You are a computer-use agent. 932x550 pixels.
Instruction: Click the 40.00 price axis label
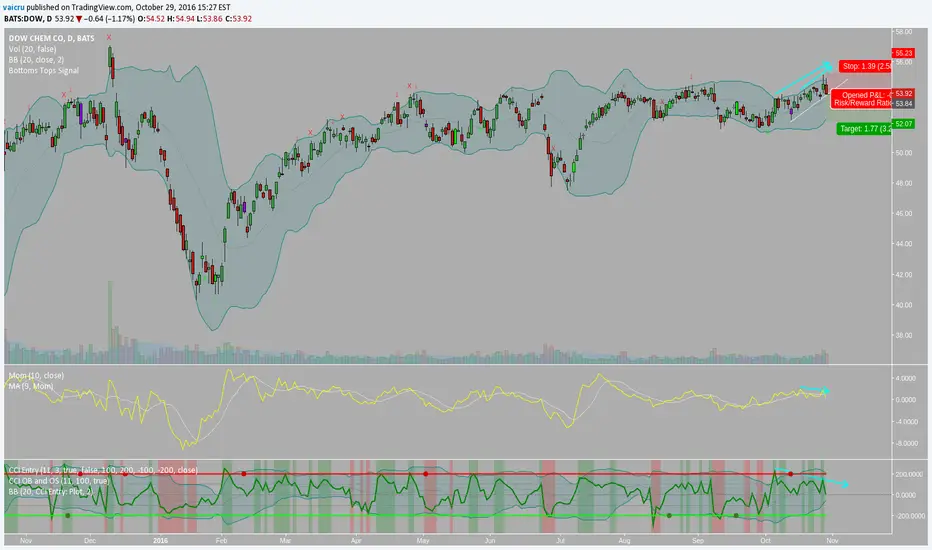[x=903, y=305]
